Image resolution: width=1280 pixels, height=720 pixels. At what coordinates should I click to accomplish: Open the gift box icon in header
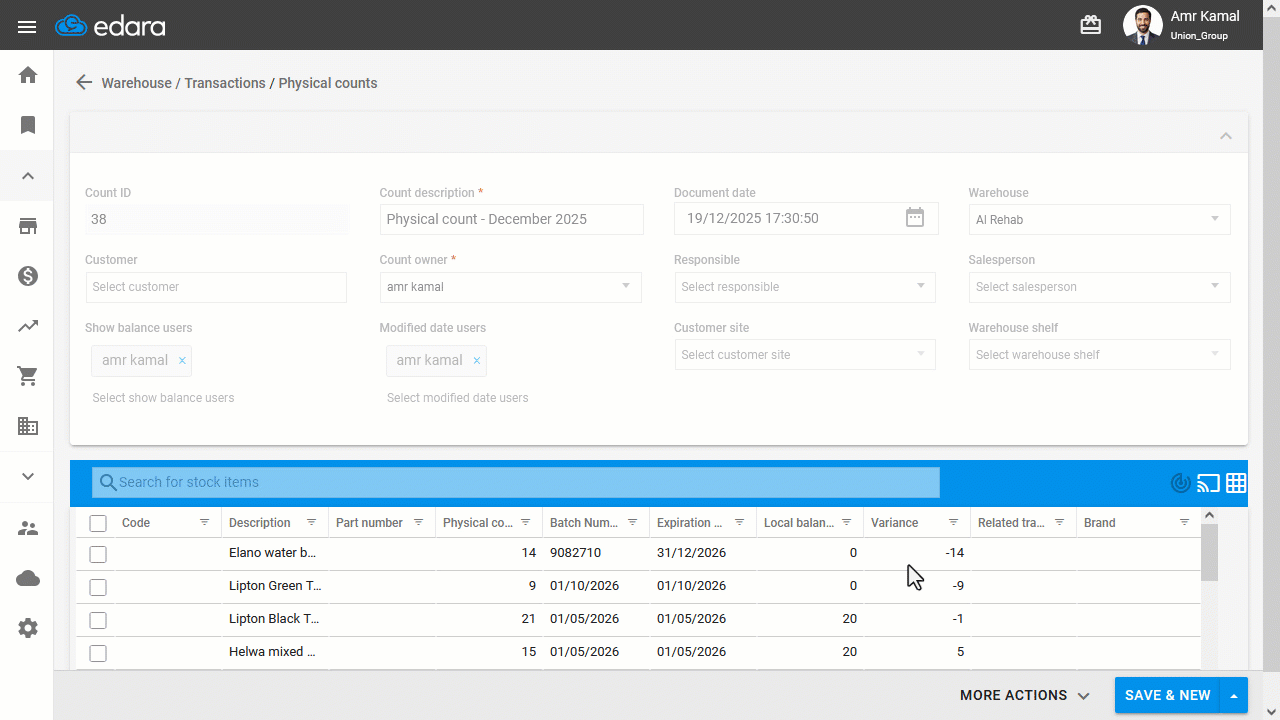pyautogui.click(x=1091, y=26)
